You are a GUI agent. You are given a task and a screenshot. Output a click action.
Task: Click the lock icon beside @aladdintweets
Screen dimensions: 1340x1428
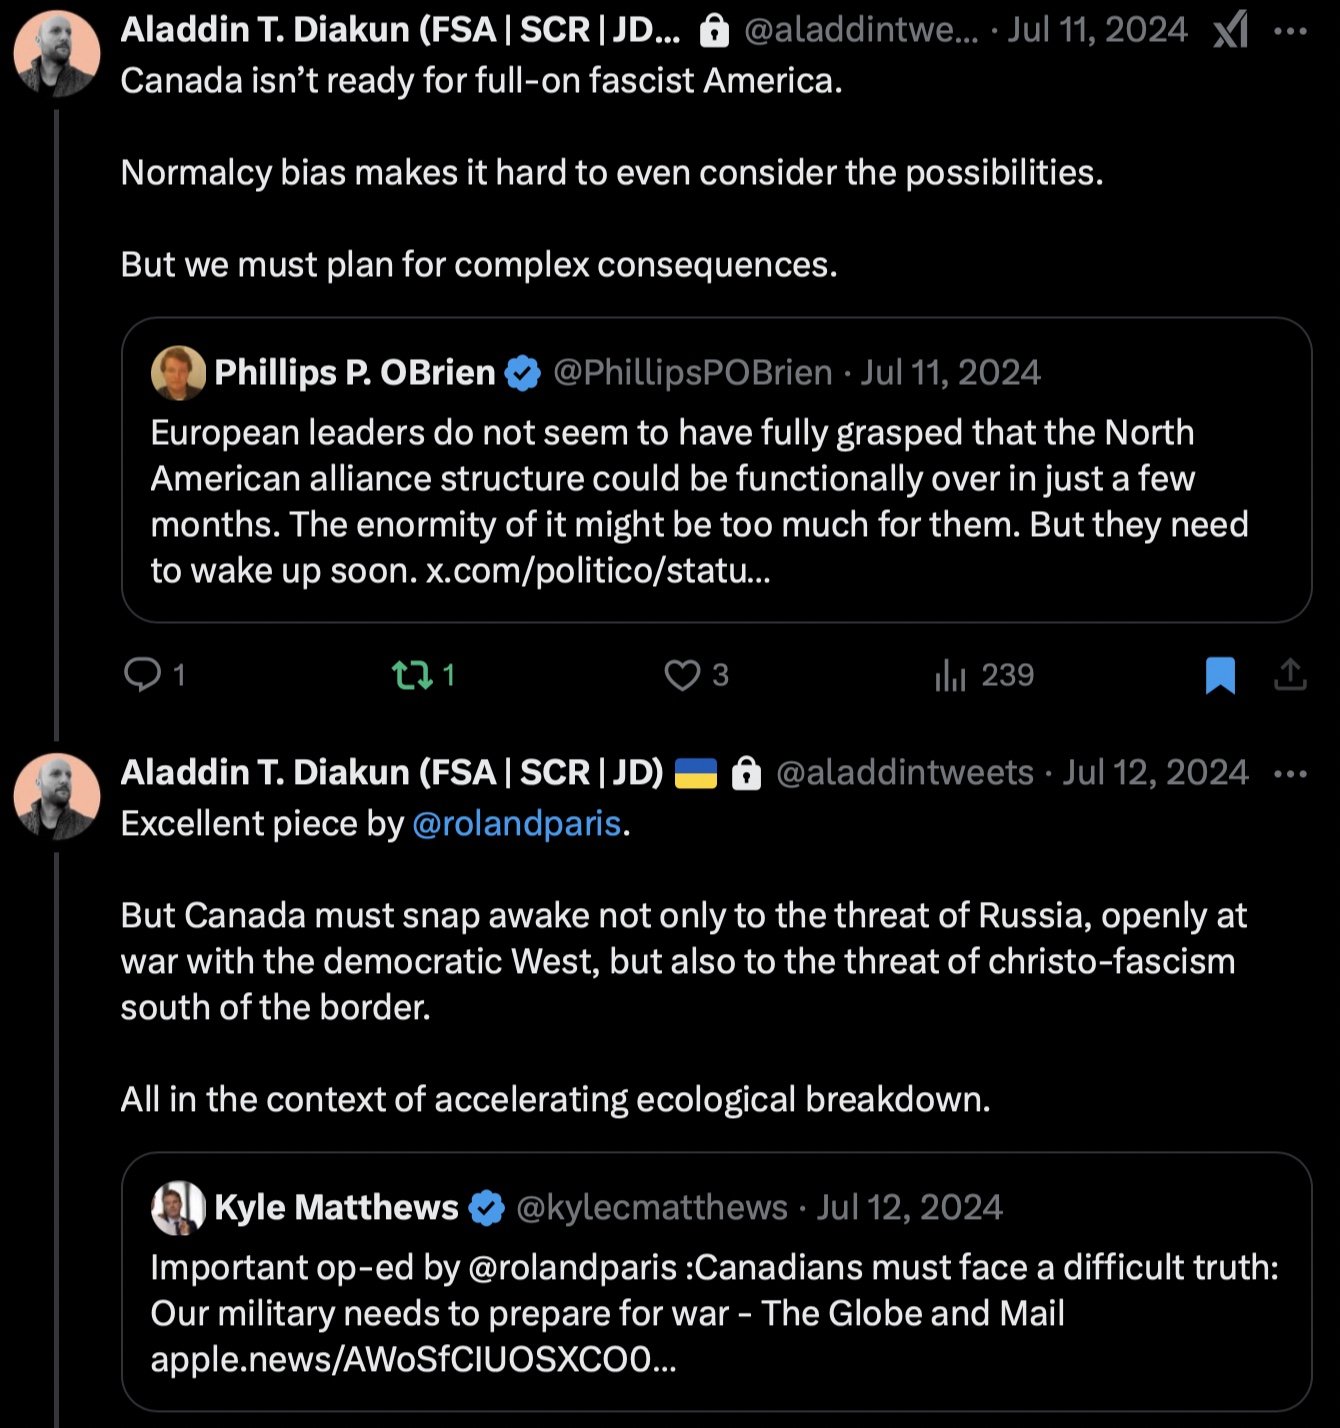[x=746, y=773]
